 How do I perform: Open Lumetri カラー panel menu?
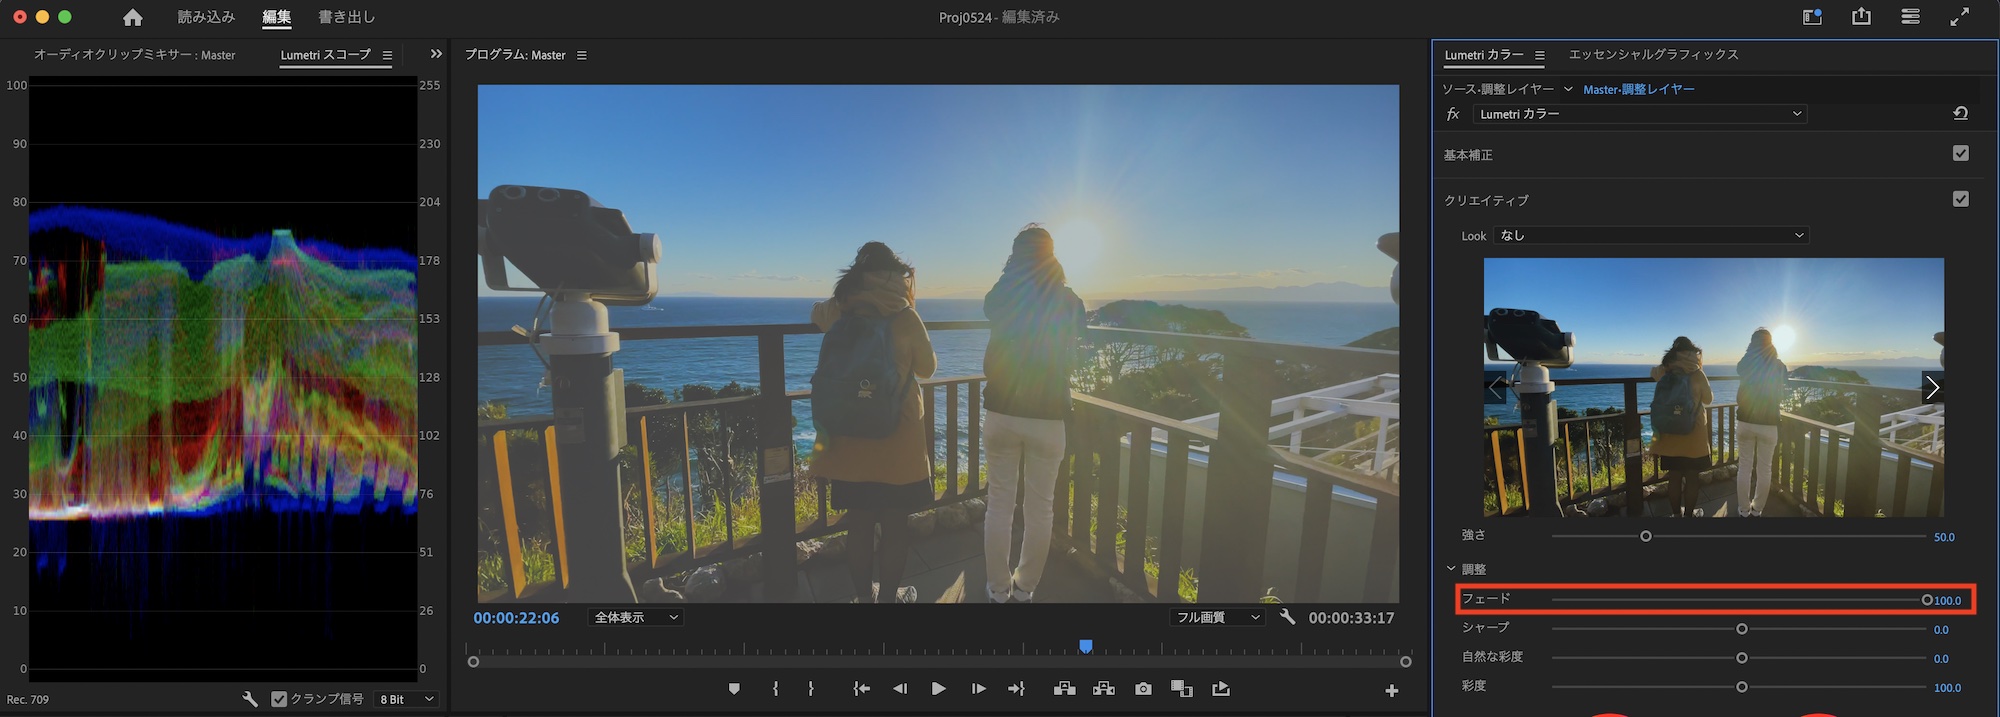point(1540,55)
